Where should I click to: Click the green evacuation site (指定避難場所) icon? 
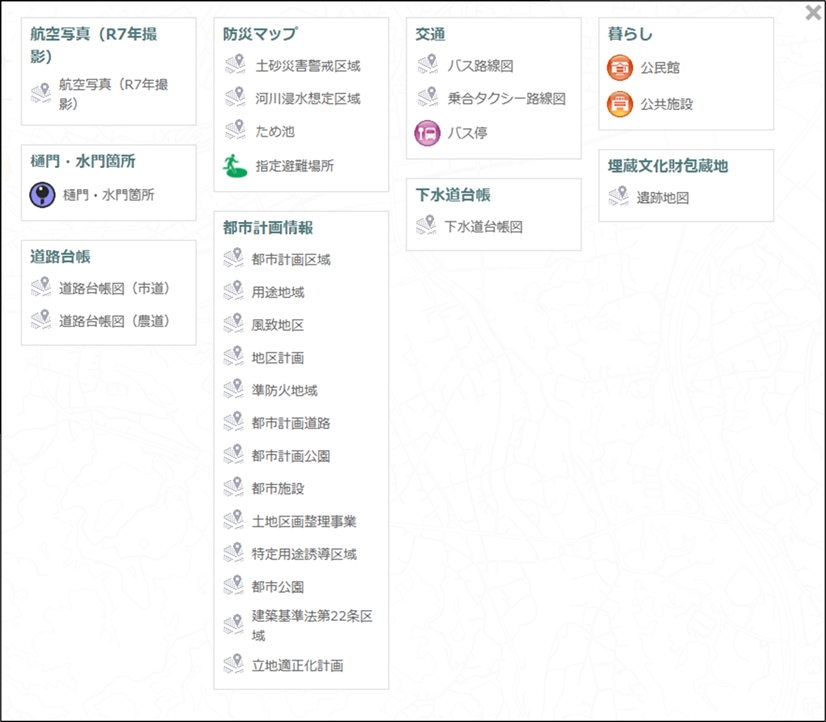click(x=235, y=166)
